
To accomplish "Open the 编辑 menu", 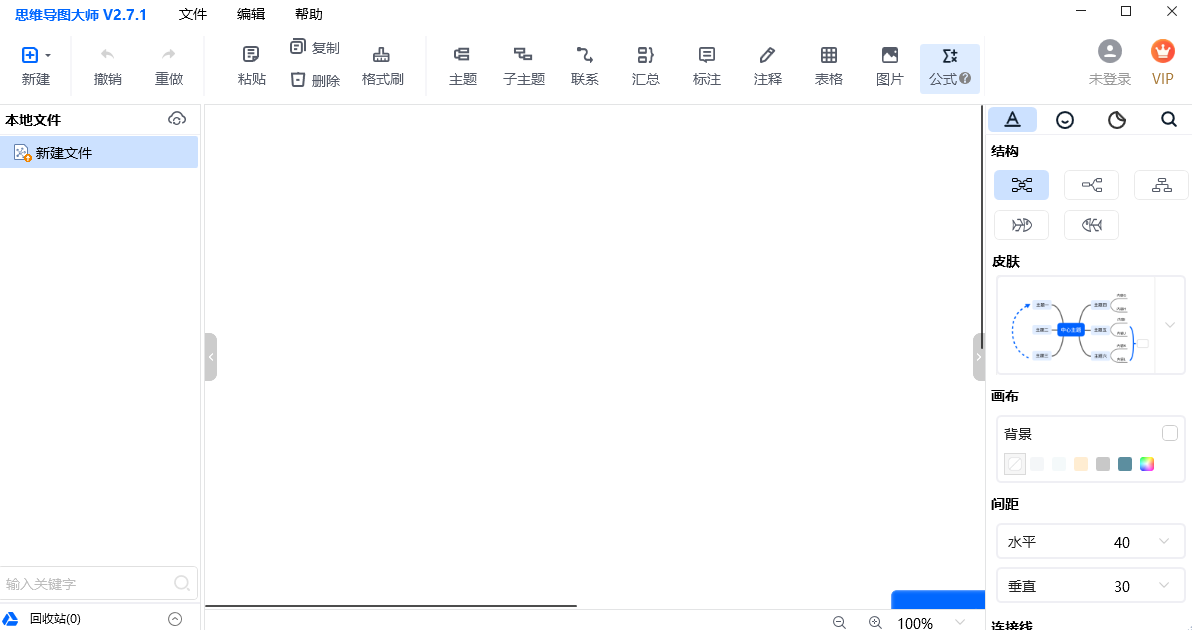I will (251, 14).
